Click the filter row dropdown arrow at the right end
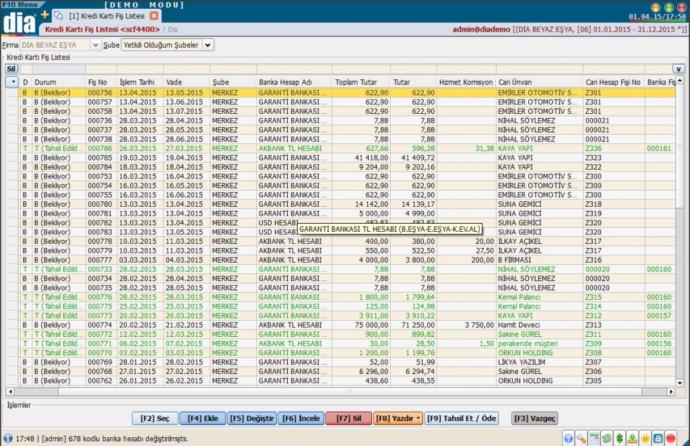Image resolution: width=690 pixels, height=446 pixels. click(678, 69)
